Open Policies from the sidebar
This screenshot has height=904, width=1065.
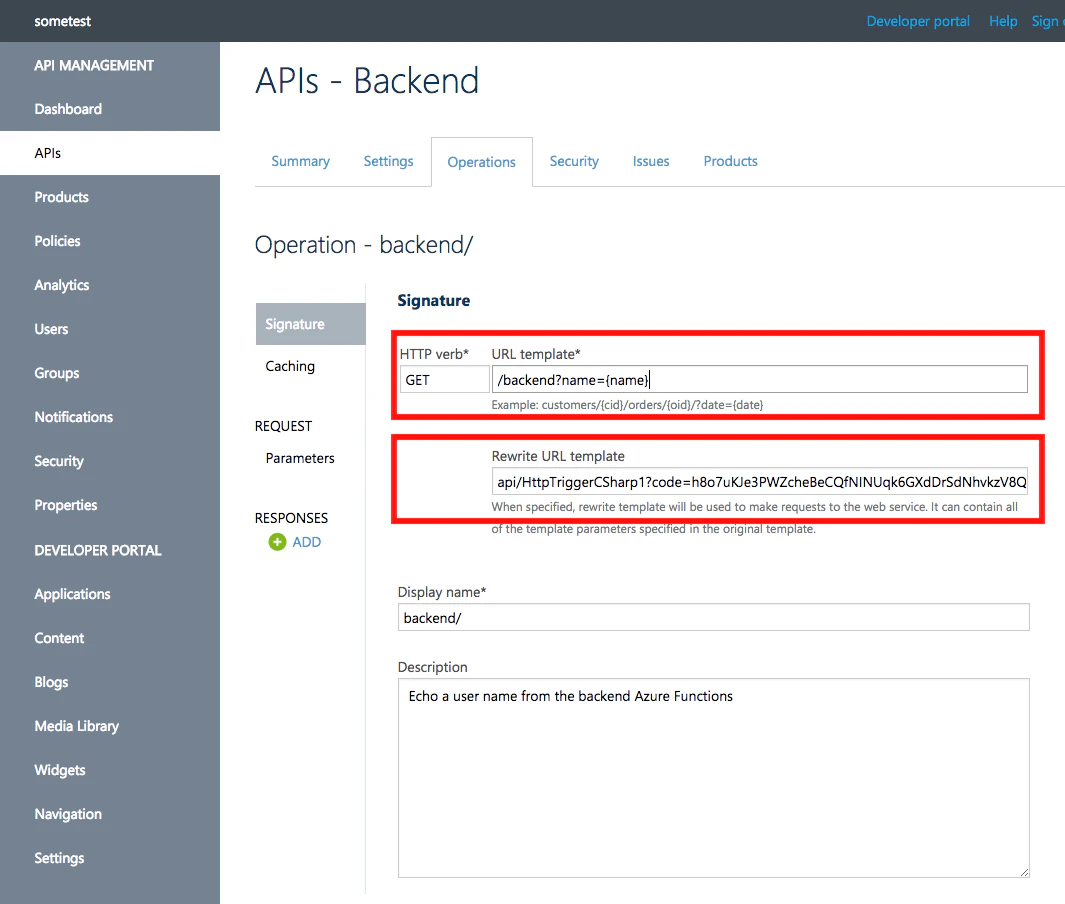click(57, 241)
